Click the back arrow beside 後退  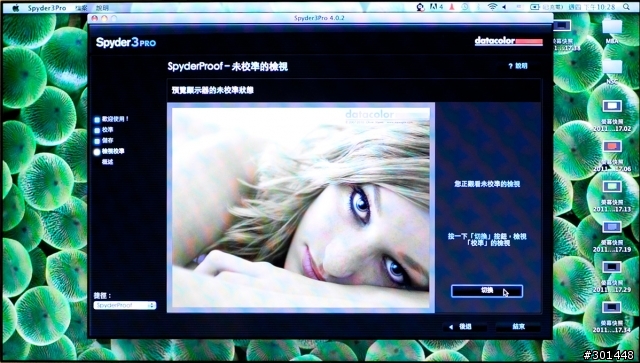(x=451, y=327)
